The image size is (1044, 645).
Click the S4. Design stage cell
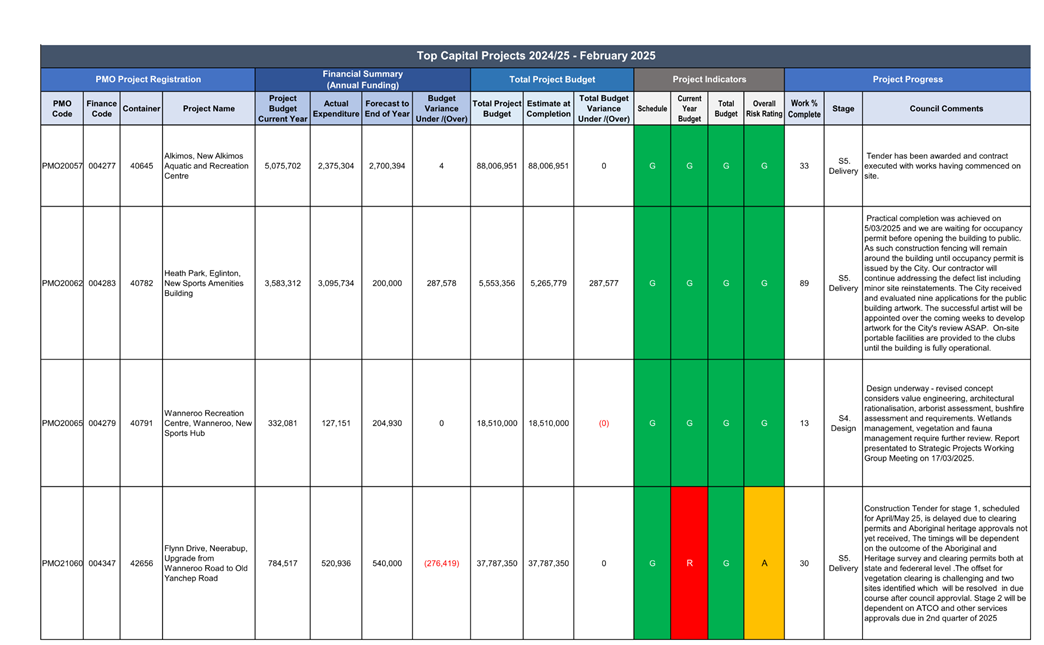coord(843,423)
